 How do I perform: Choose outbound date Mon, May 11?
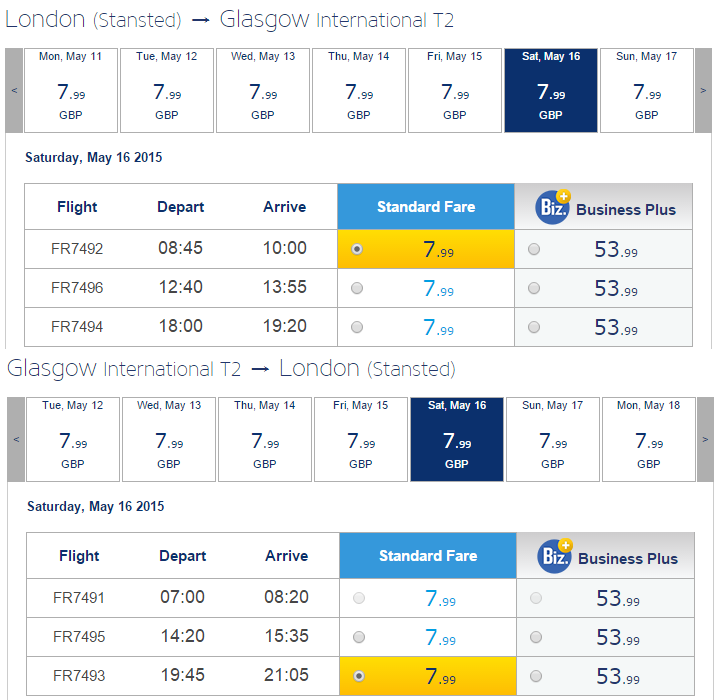point(71,90)
